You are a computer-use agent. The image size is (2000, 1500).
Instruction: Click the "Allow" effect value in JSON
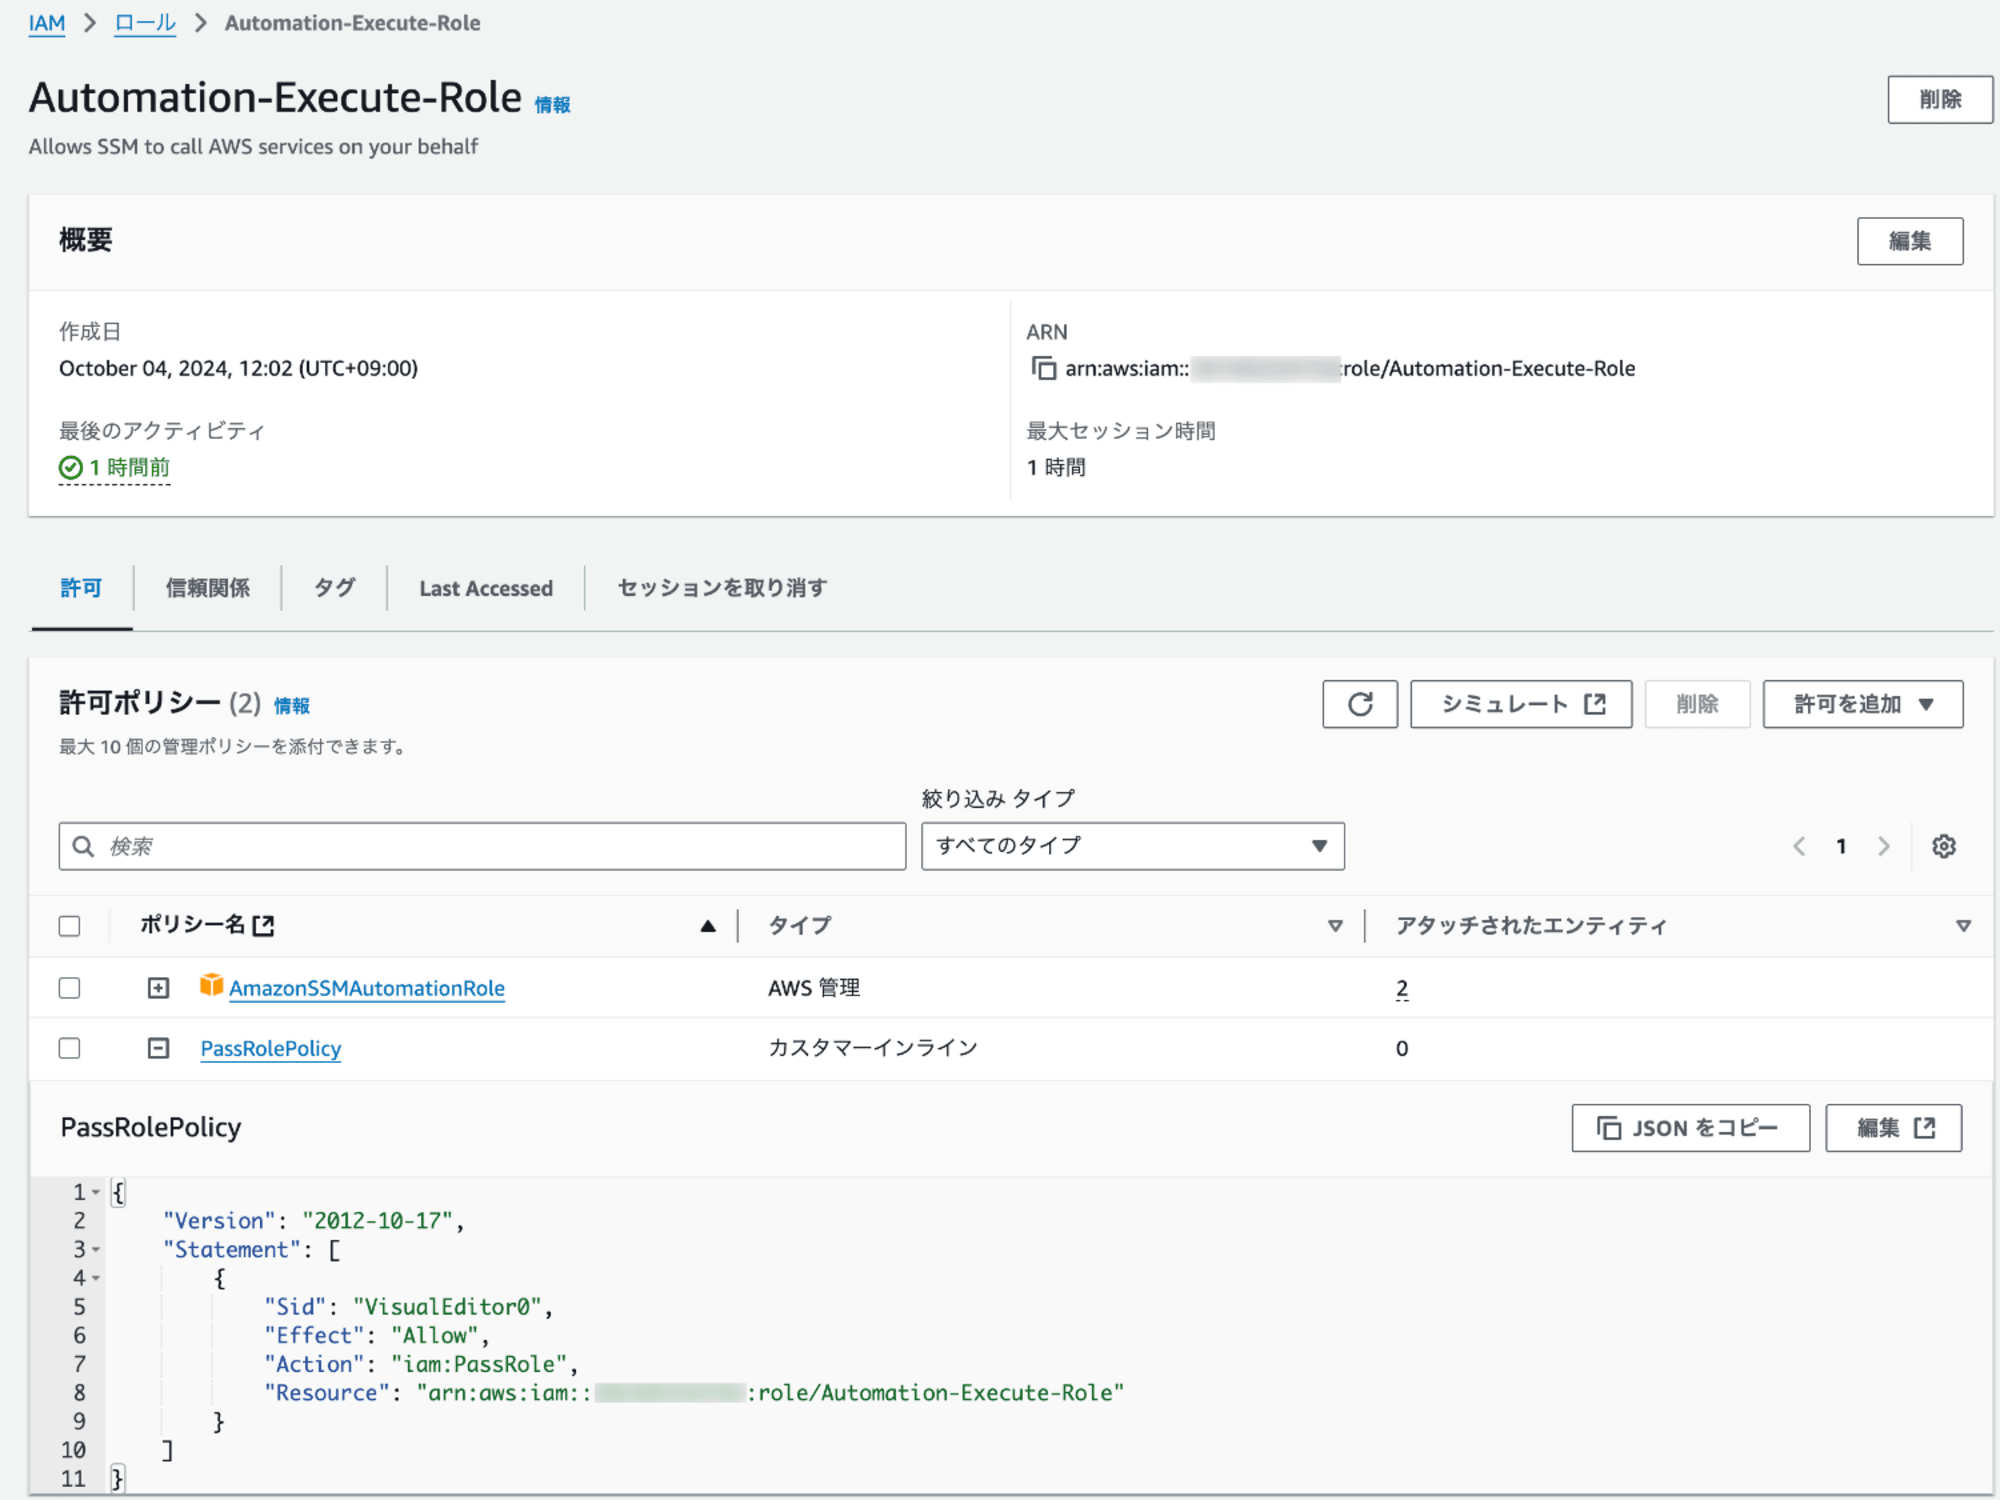434,1336
